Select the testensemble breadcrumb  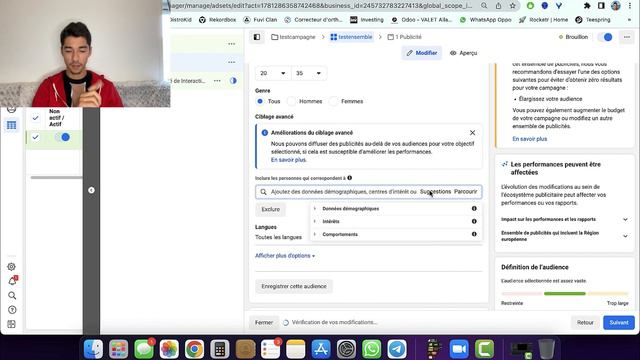[351, 37]
